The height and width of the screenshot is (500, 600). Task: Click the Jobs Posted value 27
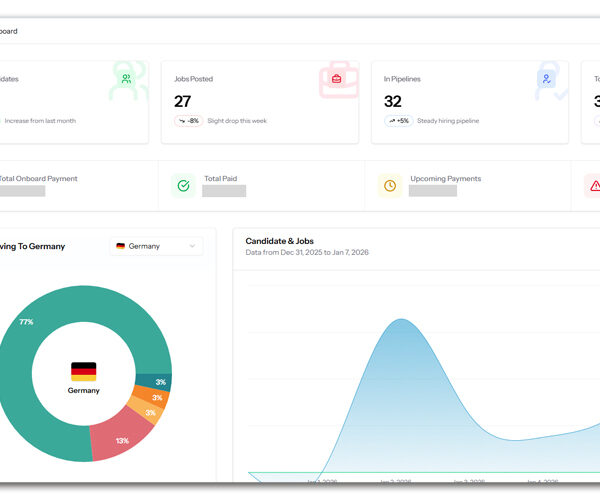pos(182,101)
